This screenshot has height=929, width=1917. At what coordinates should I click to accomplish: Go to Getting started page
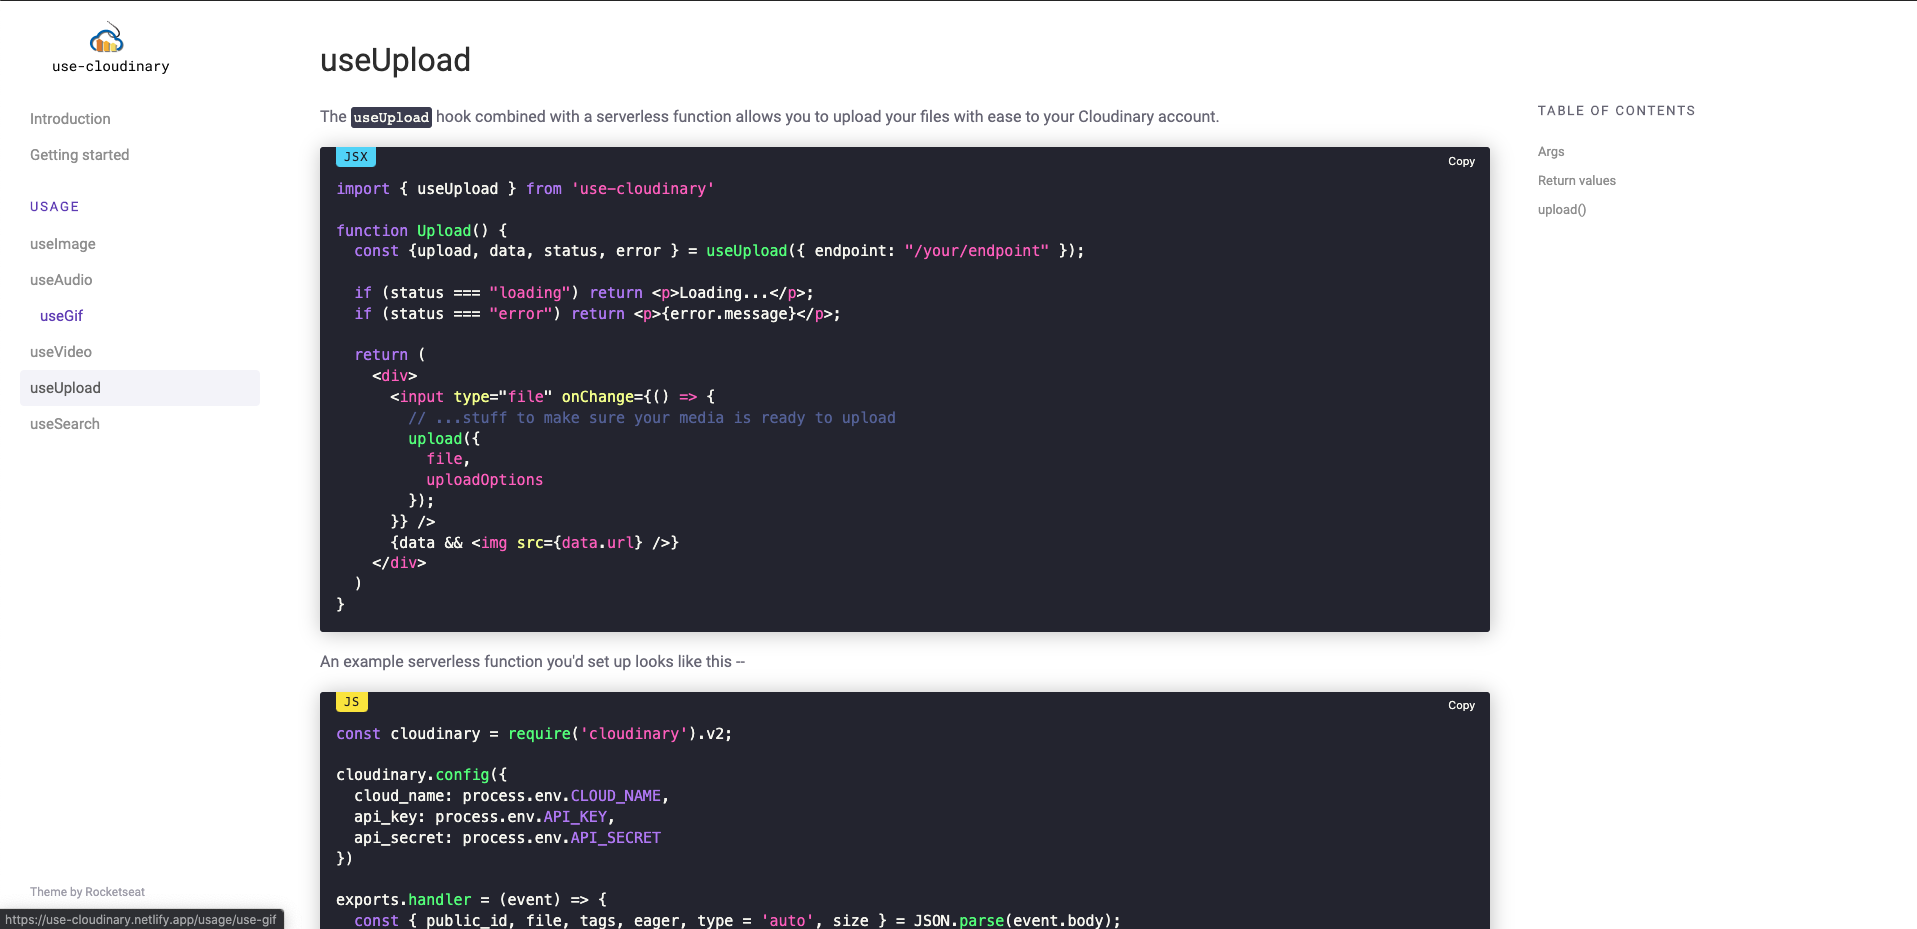pyautogui.click(x=80, y=155)
